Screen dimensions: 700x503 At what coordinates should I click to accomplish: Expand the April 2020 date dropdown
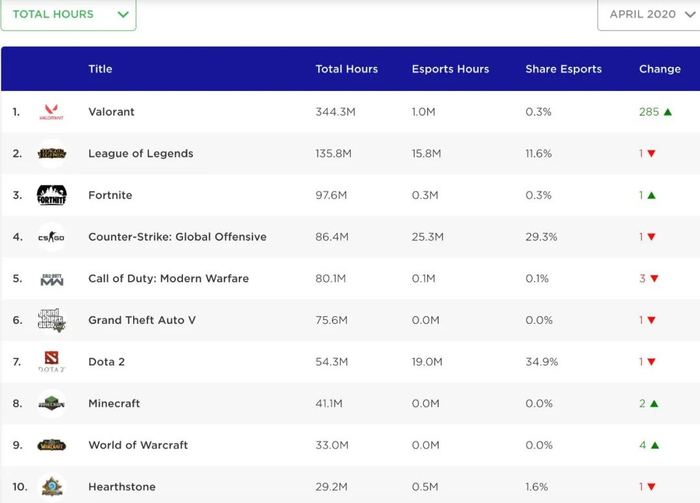pos(651,15)
